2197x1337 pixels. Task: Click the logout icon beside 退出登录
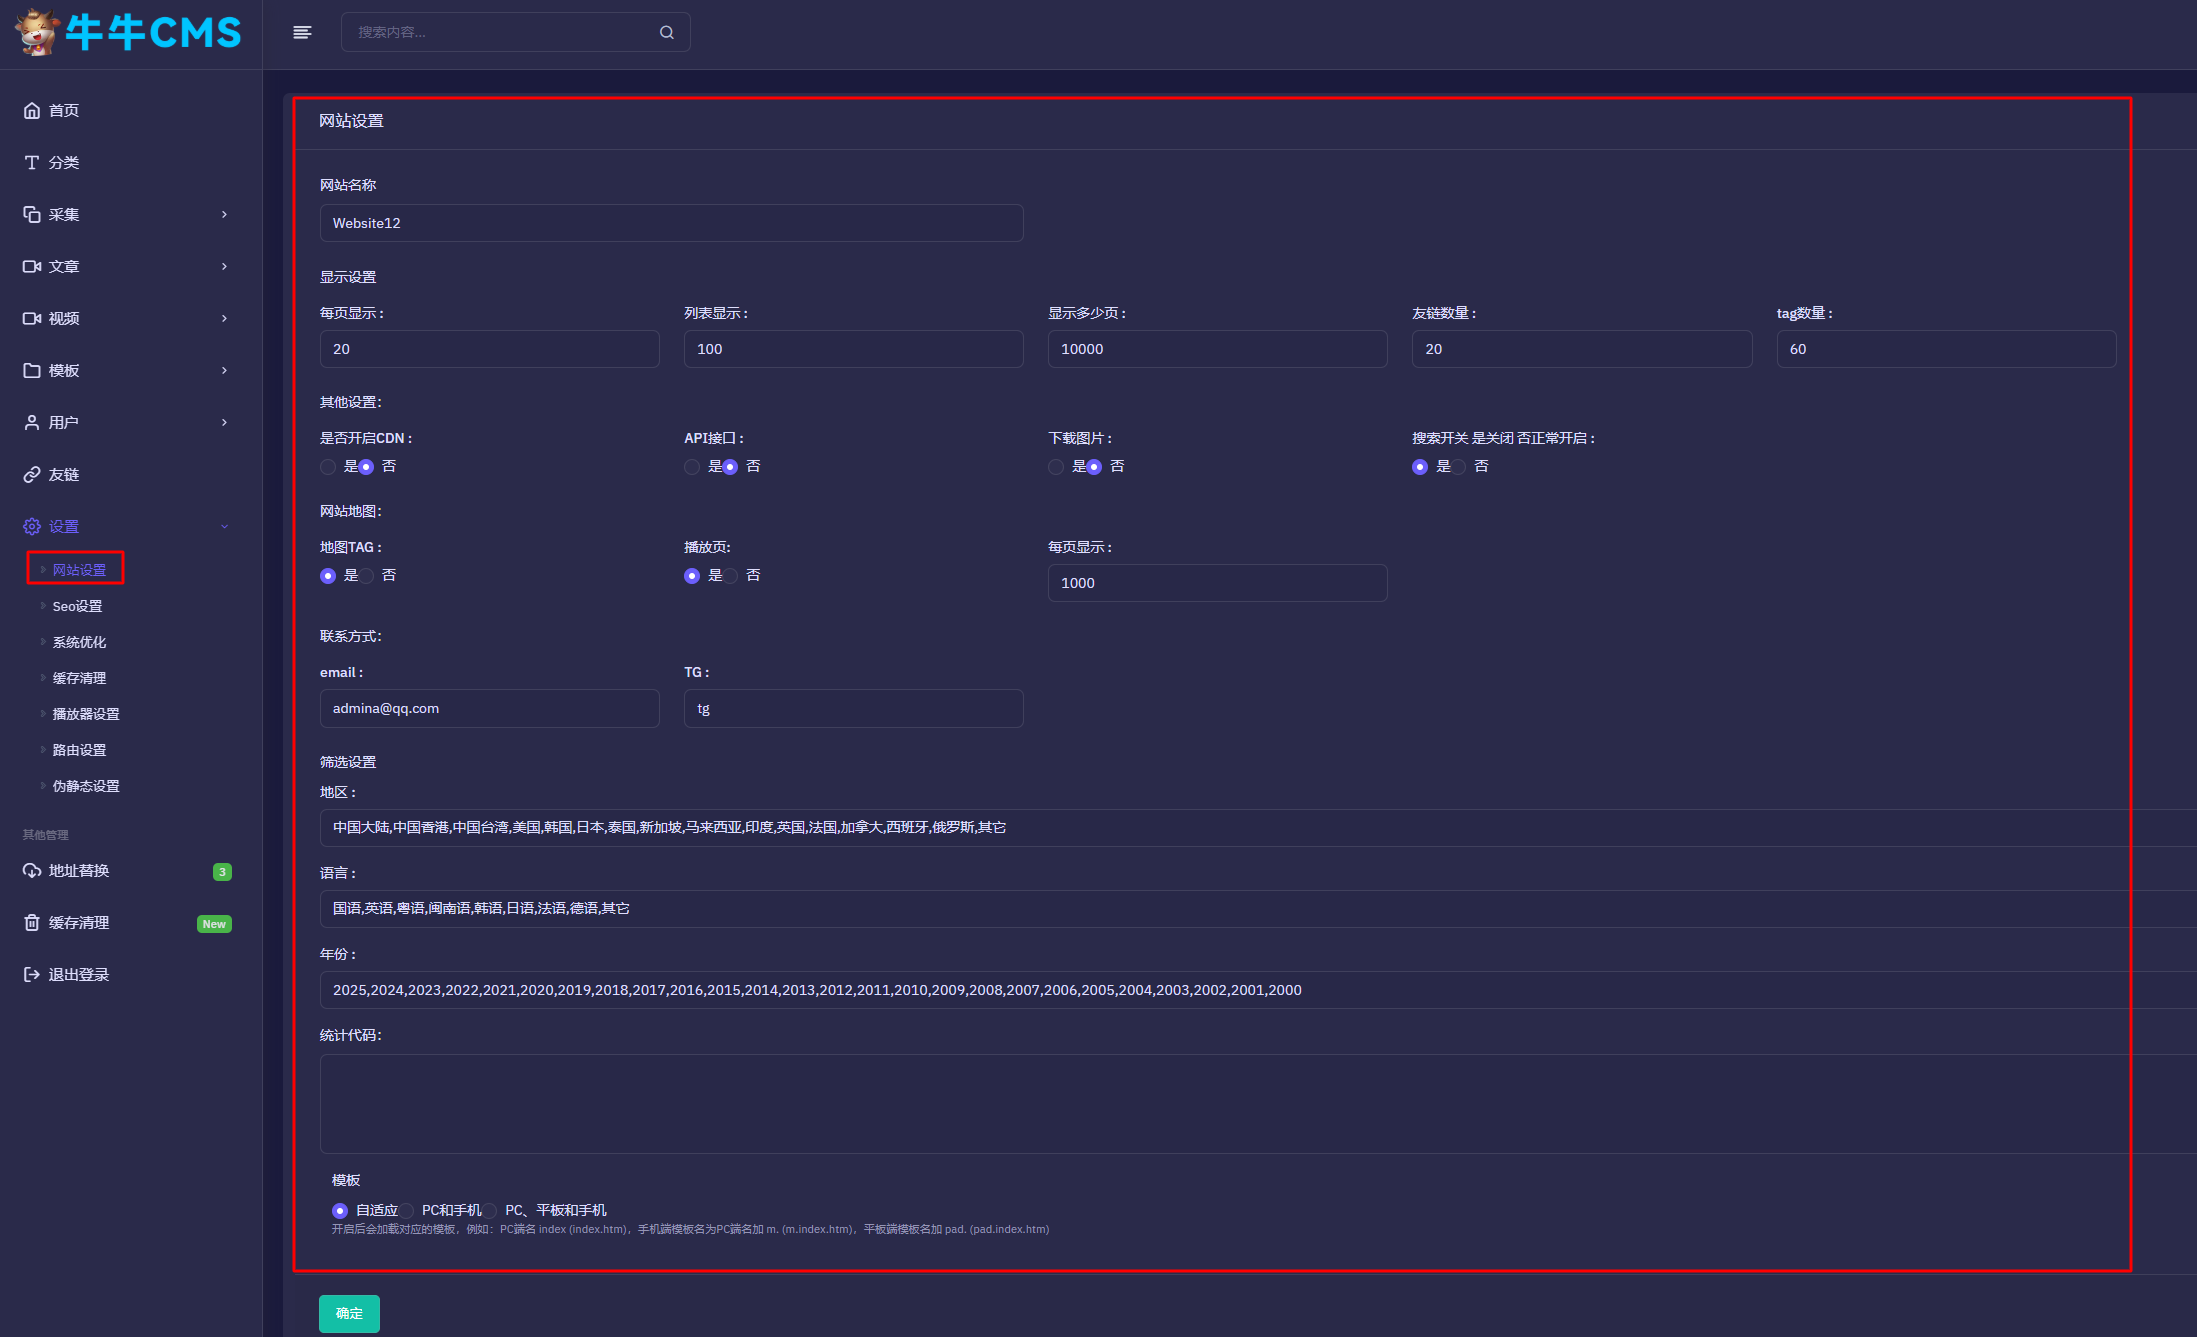(x=32, y=974)
